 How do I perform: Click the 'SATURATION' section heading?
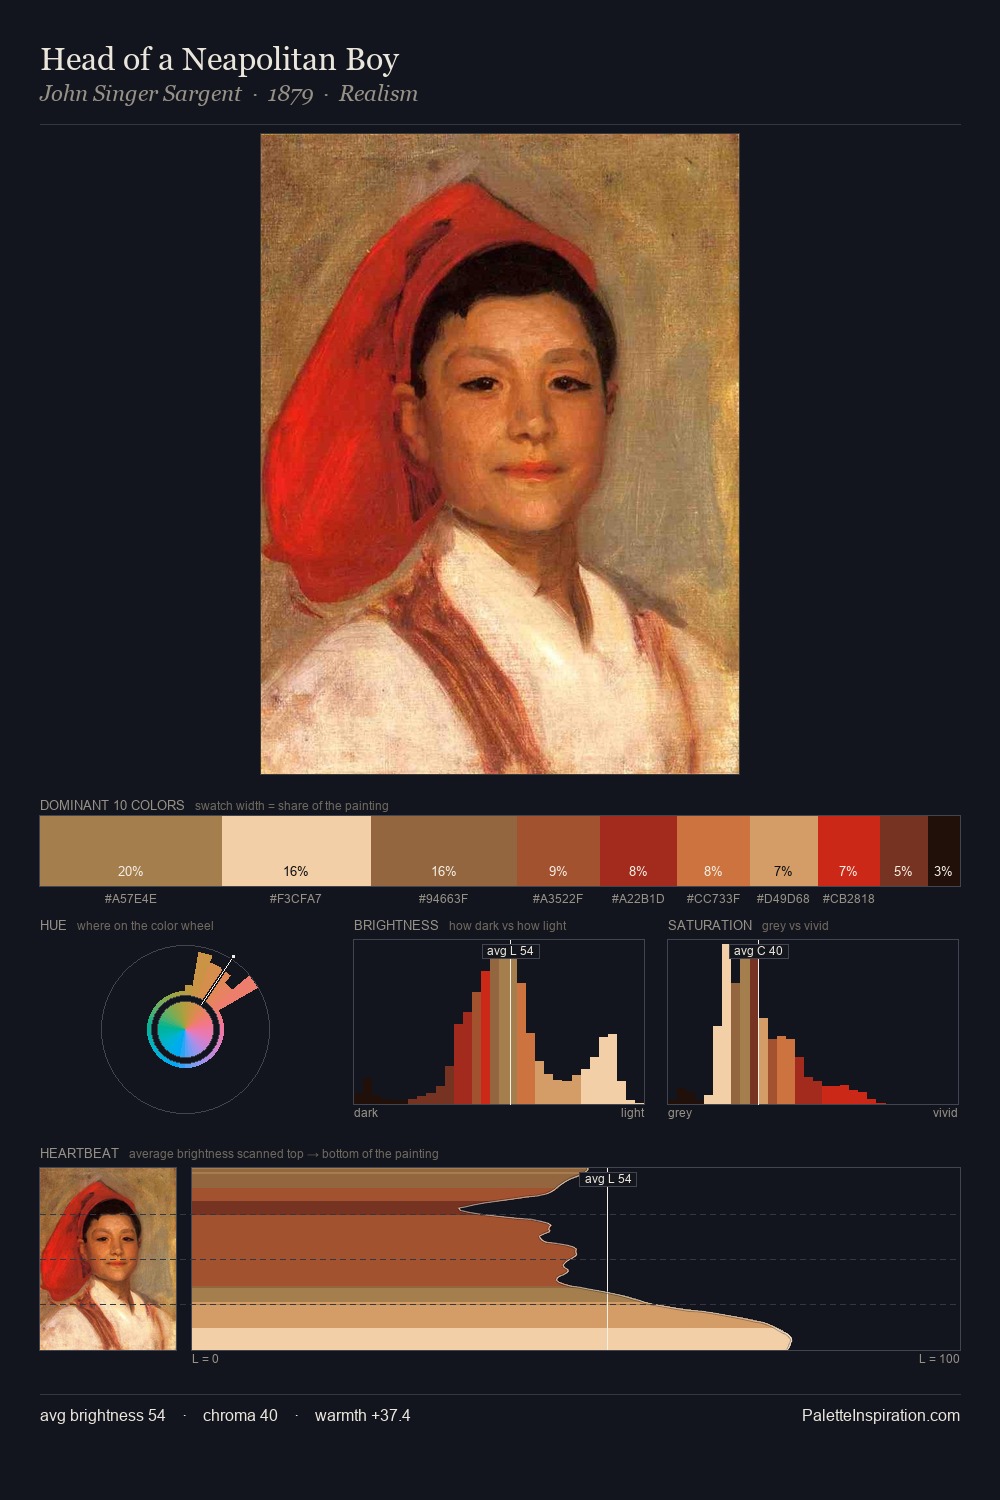[x=710, y=925]
